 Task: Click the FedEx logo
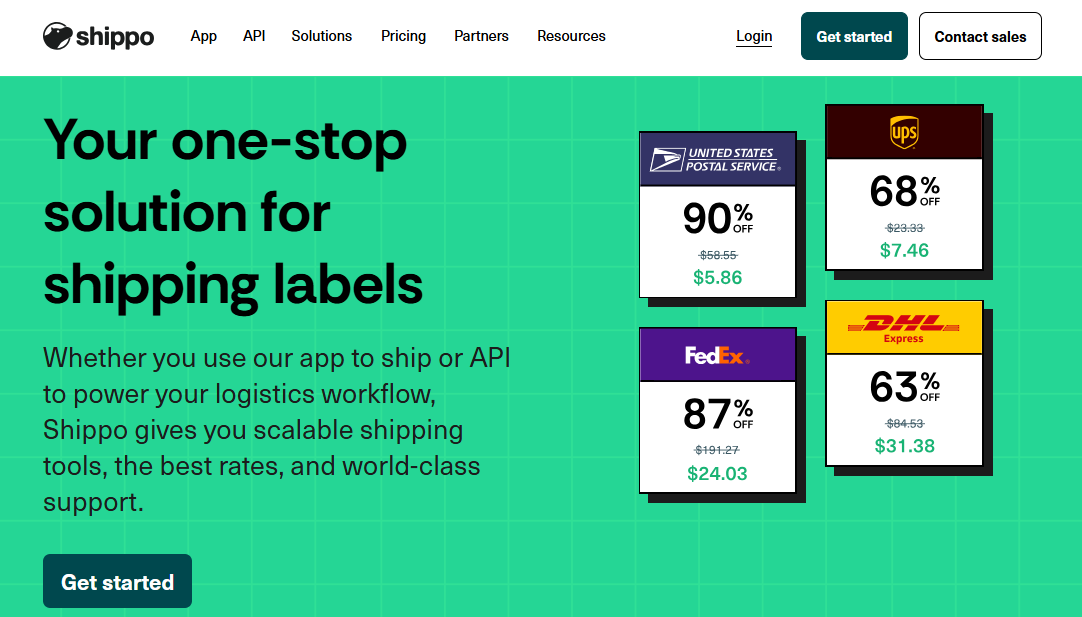[717, 355]
